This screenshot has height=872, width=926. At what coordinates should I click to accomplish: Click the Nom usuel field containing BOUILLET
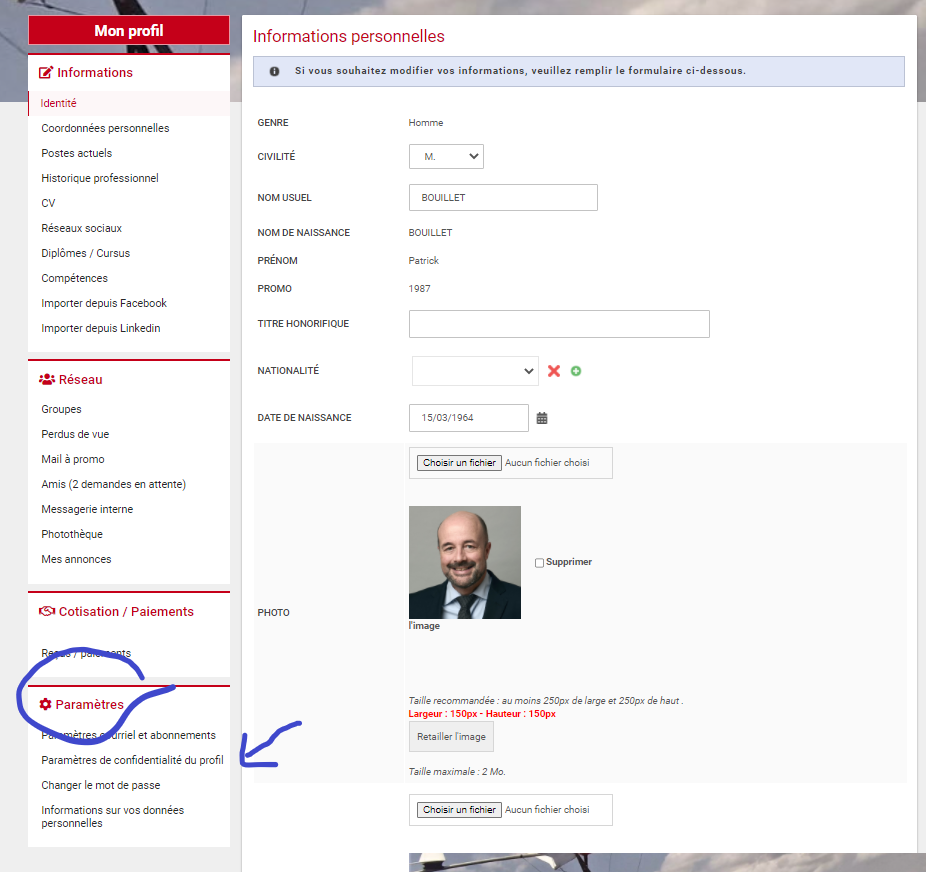coord(503,198)
